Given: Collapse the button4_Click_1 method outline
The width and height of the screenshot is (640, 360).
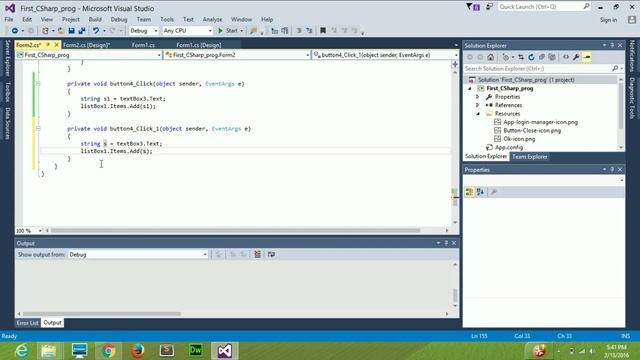Looking at the screenshot, I should pos(38,129).
